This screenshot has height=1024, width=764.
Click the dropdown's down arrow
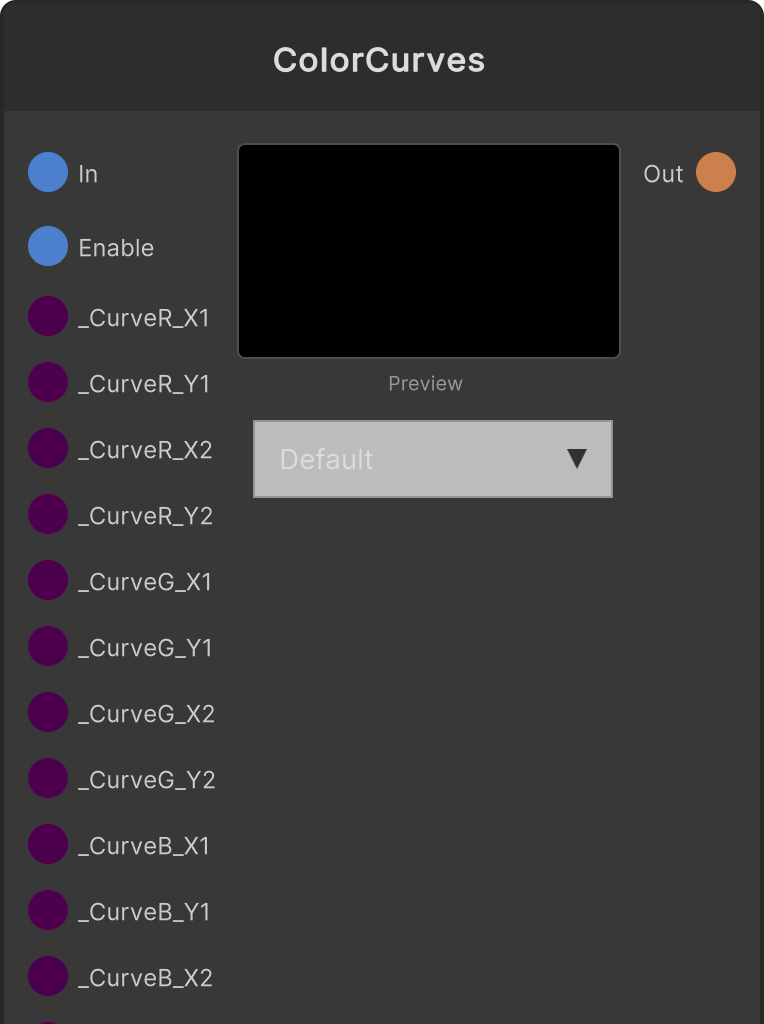tap(577, 458)
